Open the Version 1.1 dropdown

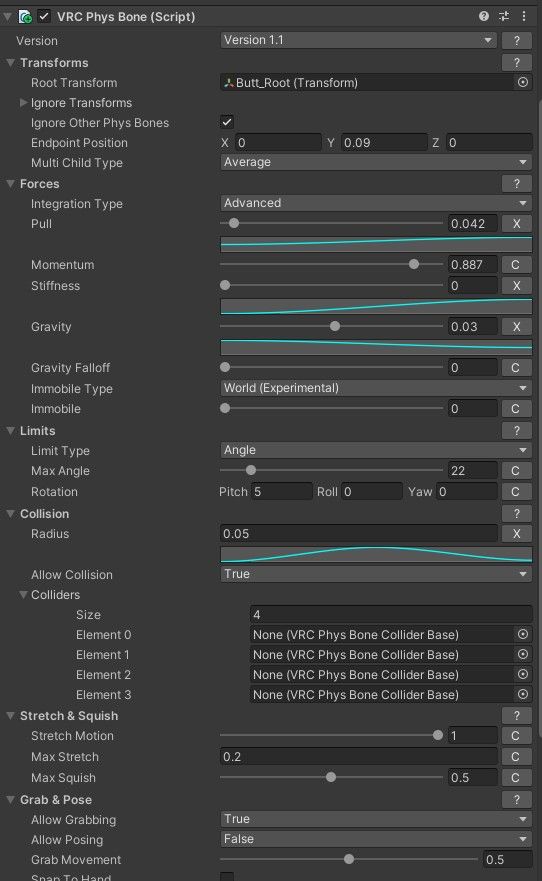358,40
